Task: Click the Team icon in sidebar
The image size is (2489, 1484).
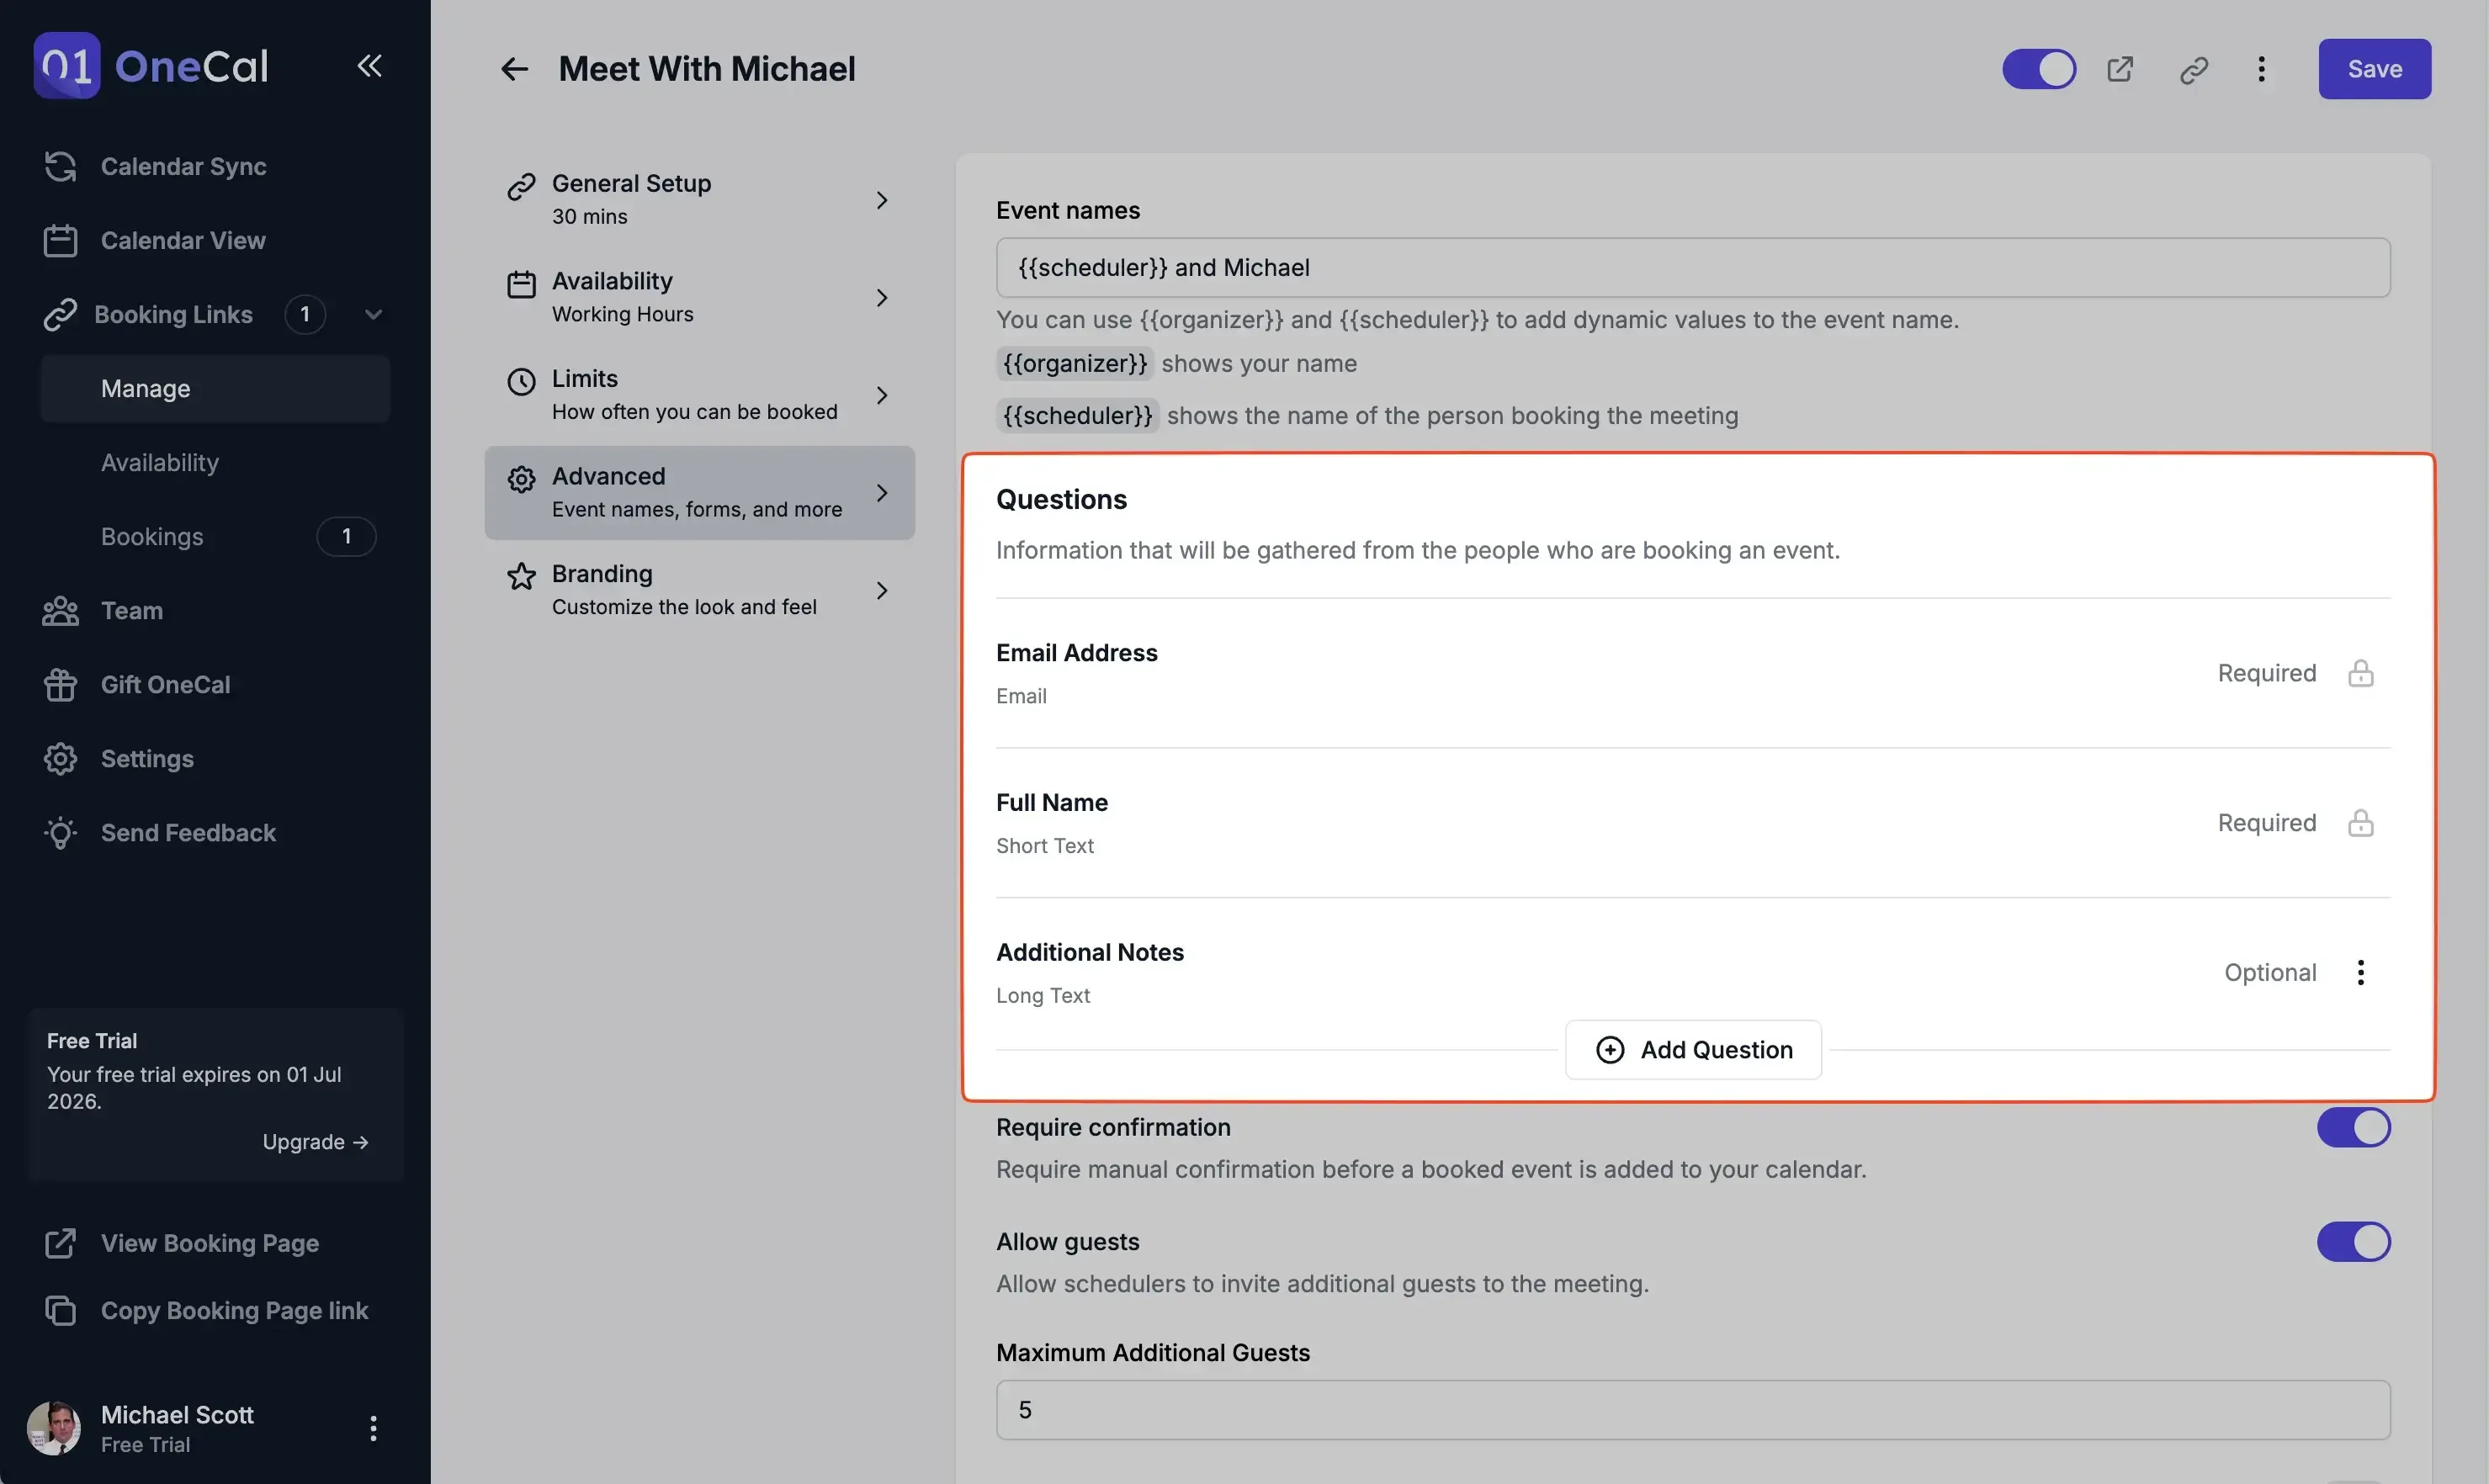Action: tap(60, 611)
